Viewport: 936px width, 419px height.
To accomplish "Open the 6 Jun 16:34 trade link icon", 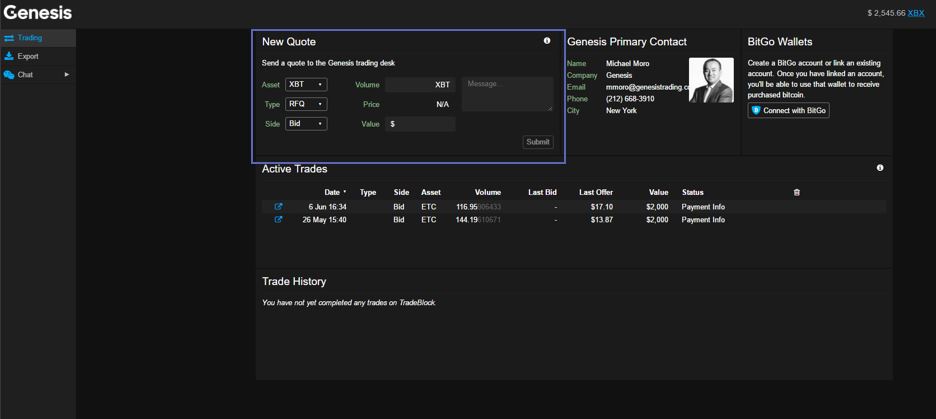I will [278, 207].
